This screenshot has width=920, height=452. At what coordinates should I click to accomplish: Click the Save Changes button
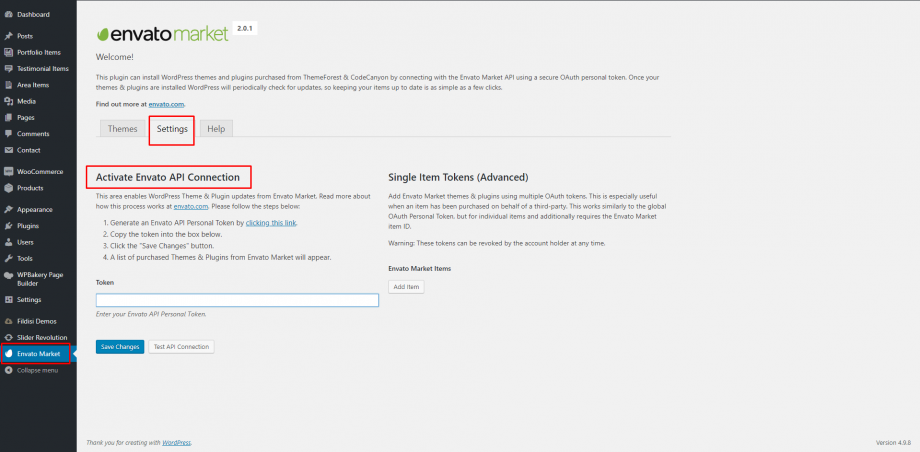pyautogui.click(x=120, y=347)
